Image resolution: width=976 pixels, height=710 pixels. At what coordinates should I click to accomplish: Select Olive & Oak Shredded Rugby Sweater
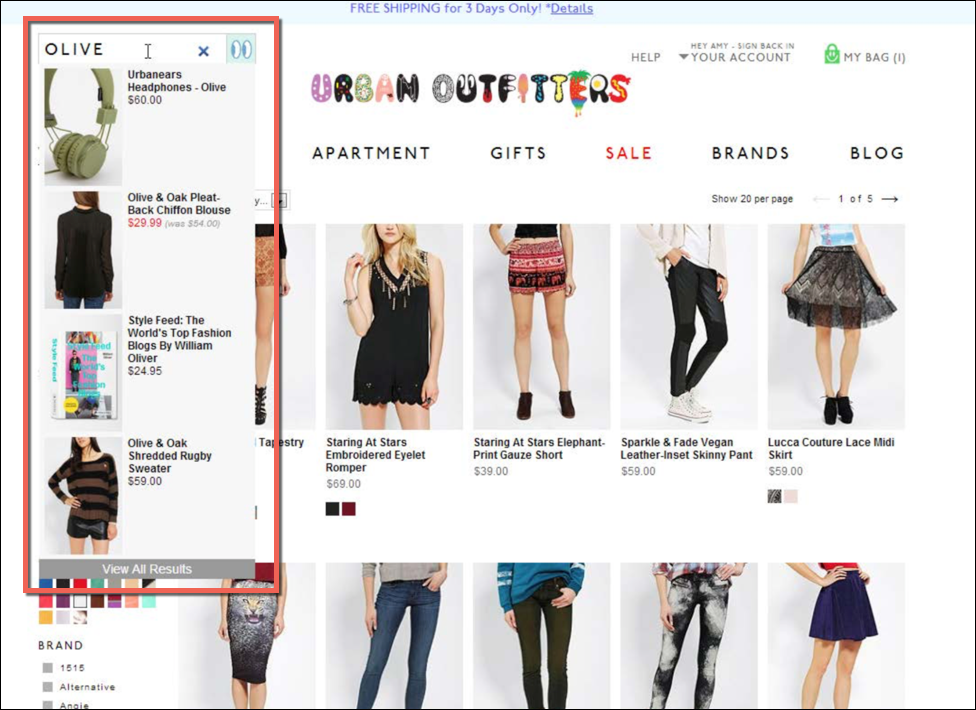point(169,455)
